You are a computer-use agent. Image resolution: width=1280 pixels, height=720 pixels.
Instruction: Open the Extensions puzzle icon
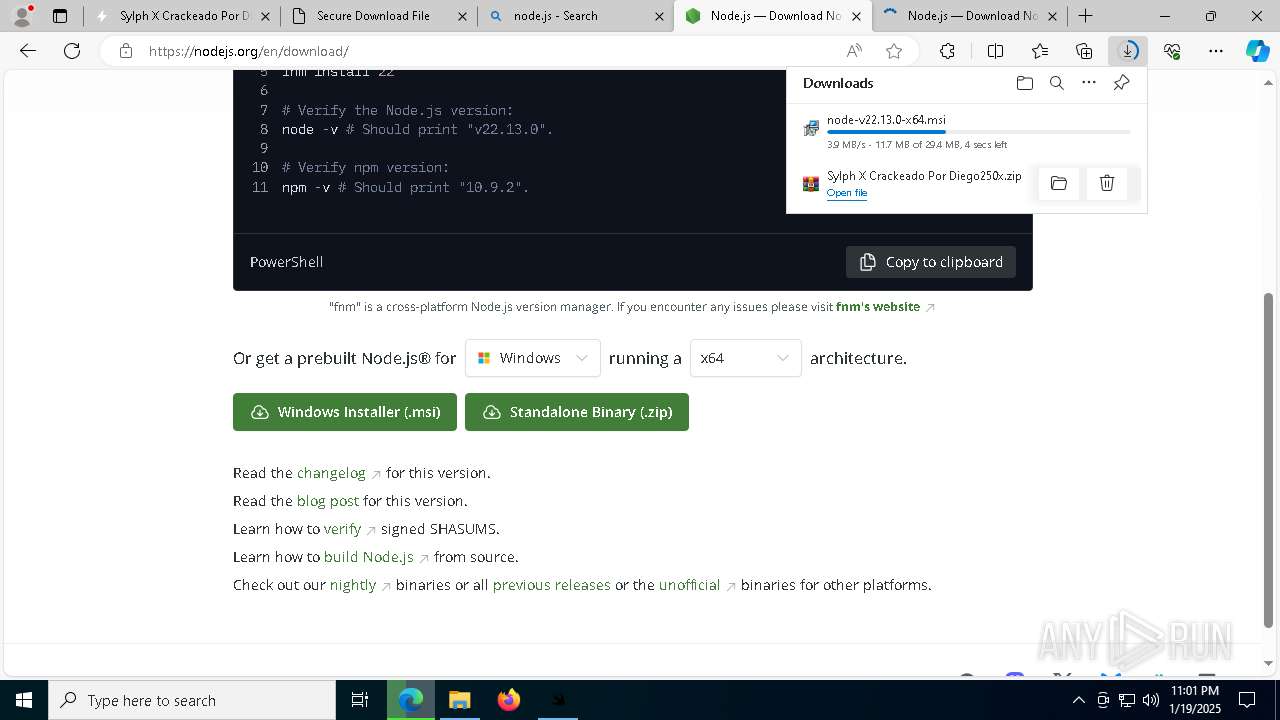pos(947,51)
